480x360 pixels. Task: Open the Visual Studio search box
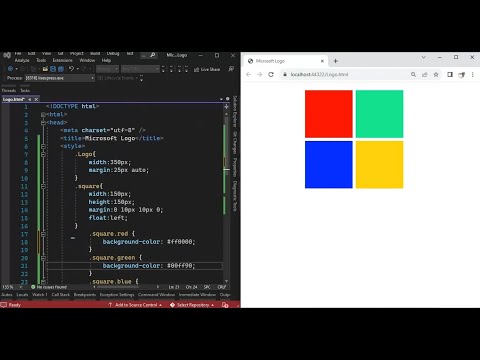149,55
